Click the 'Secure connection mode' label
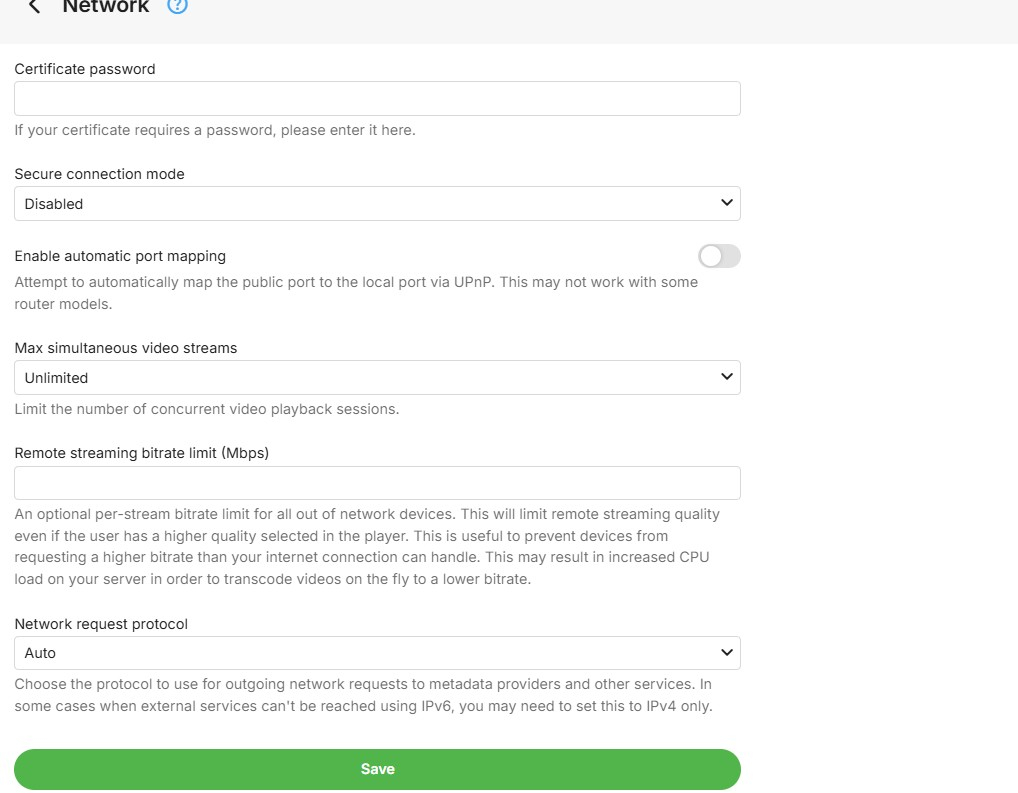The width and height of the screenshot is (1018, 793). pos(99,174)
